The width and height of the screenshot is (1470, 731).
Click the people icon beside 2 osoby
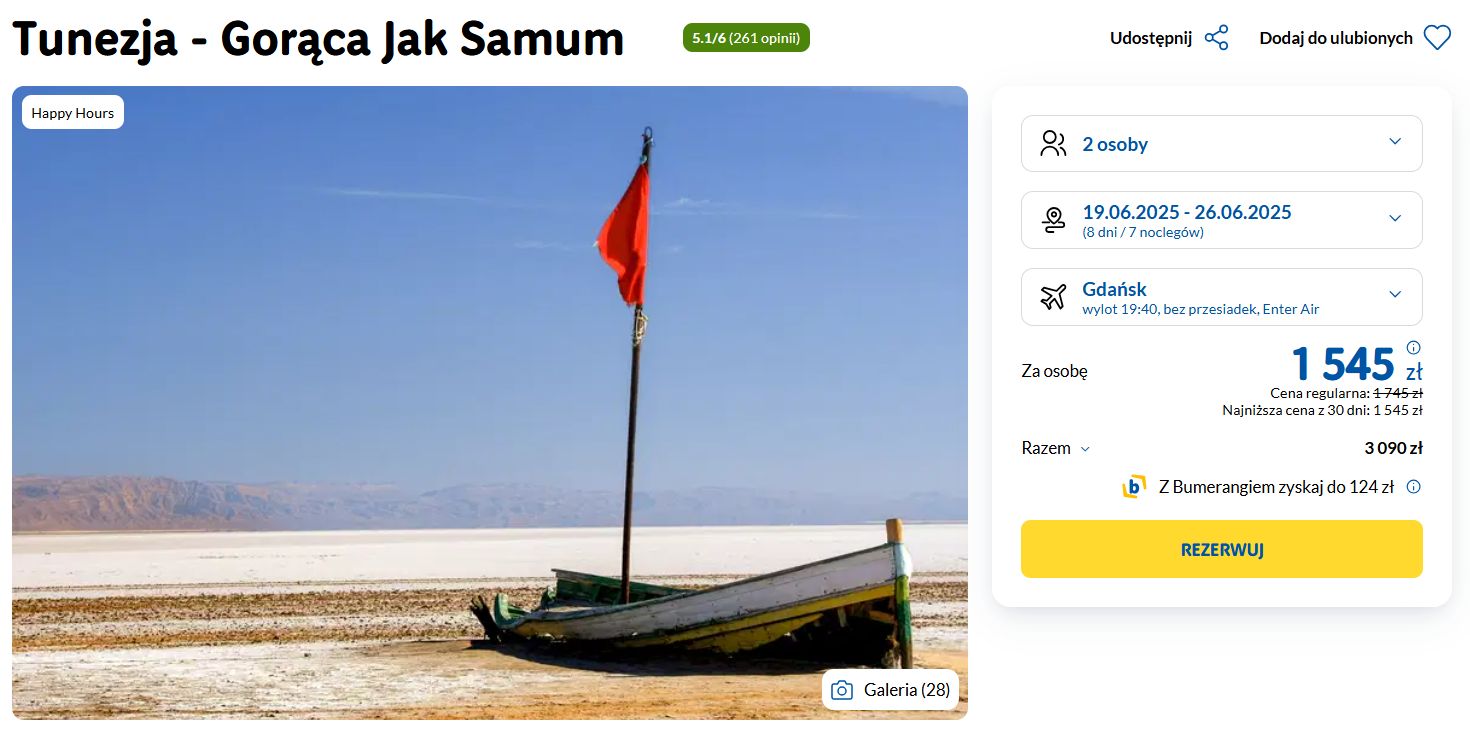click(x=1053, y=143)
